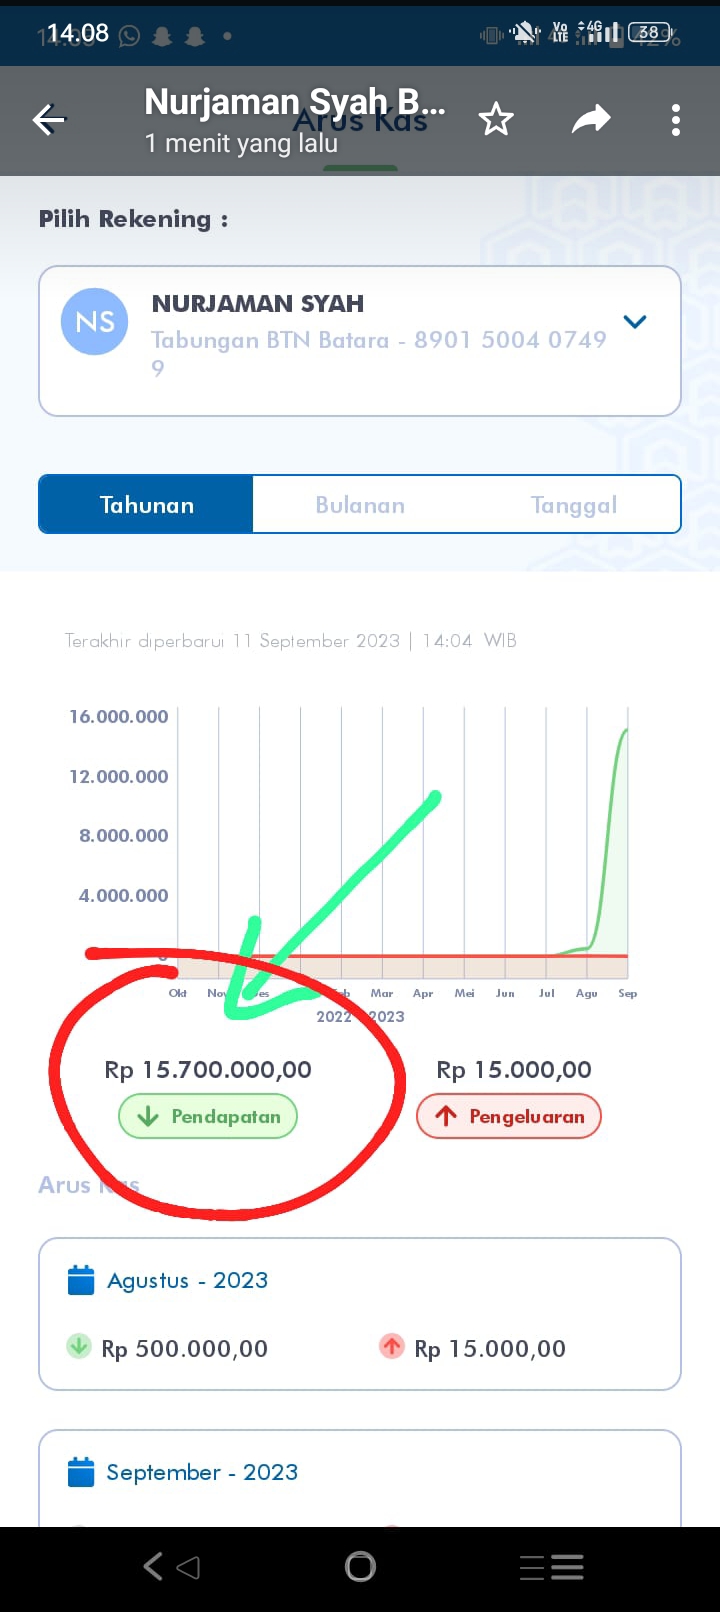Tap the NS account avatar
720x1612 pixels.
click(x=95, y=322)
